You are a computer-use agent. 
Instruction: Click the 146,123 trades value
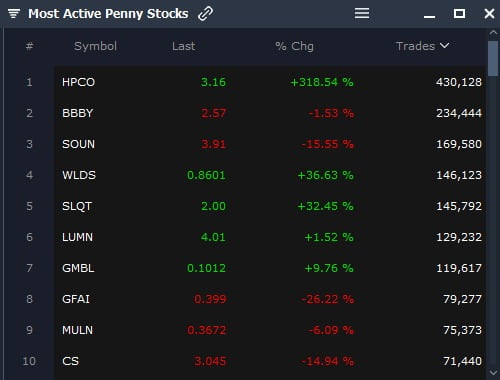tap(459, 175)
